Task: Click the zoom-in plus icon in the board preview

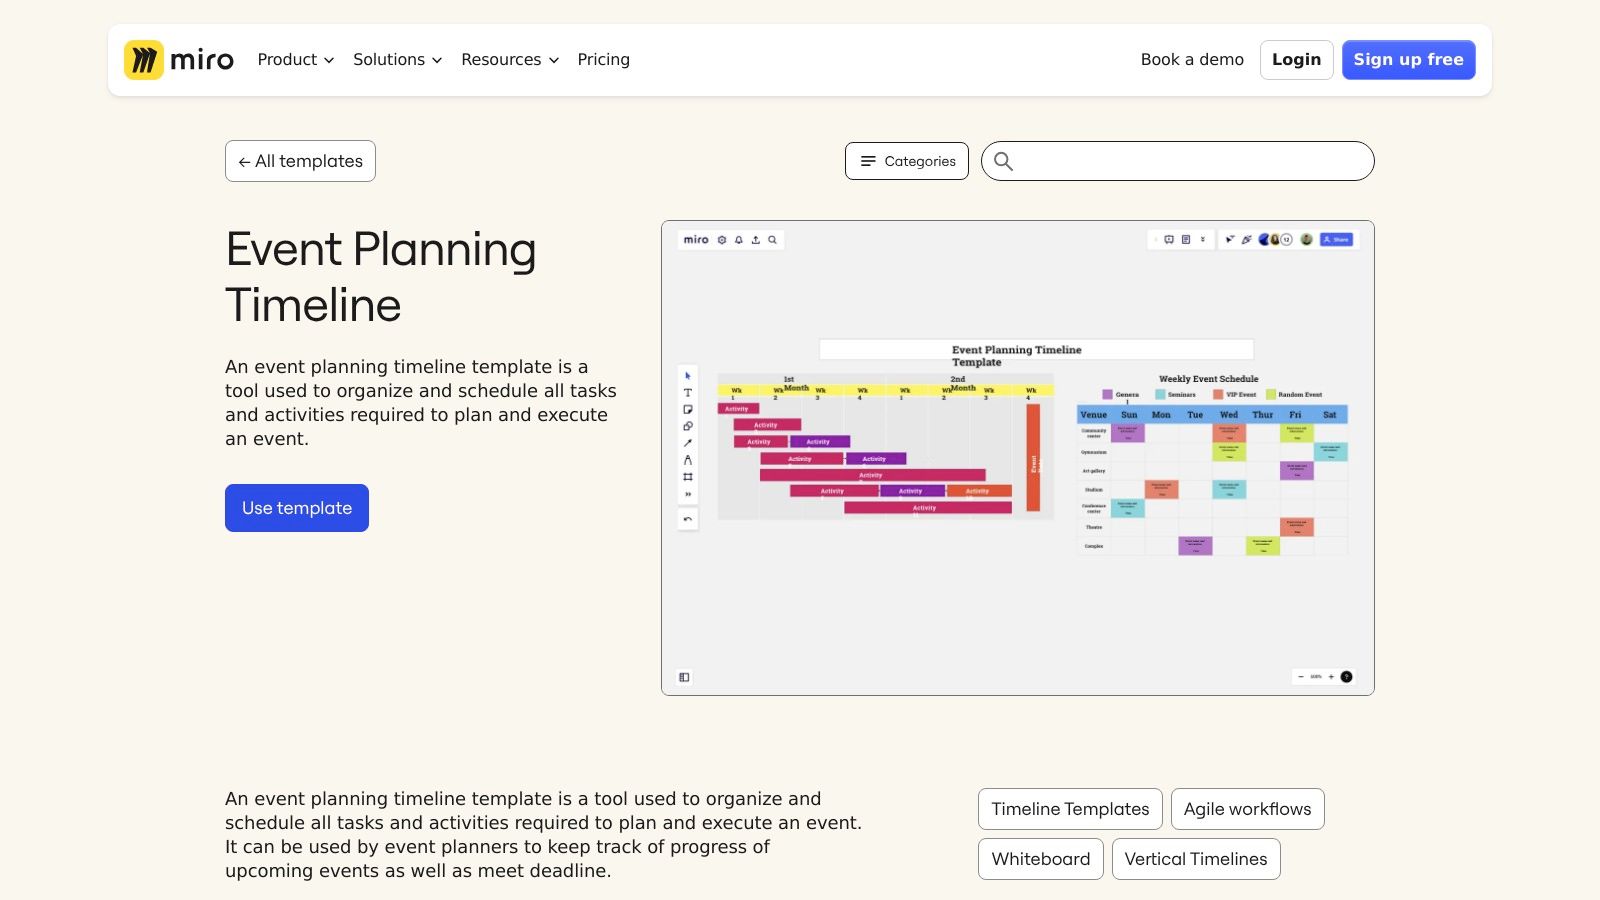Action: [1331, 677]
